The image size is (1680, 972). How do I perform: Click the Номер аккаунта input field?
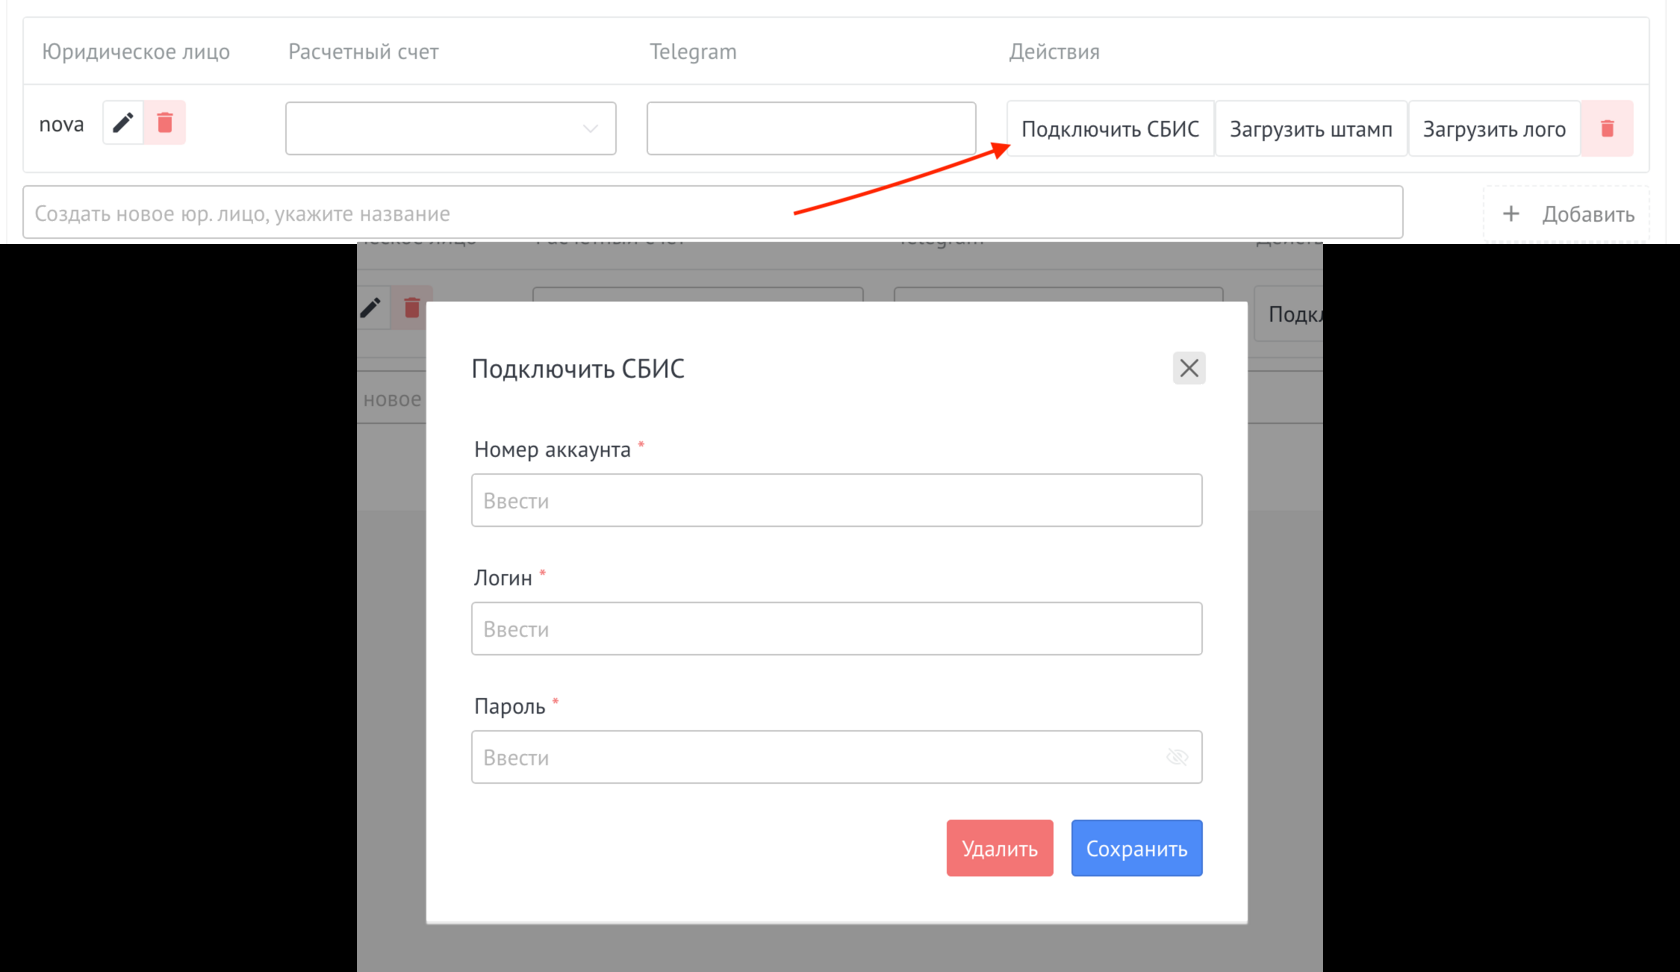point(836,501)
